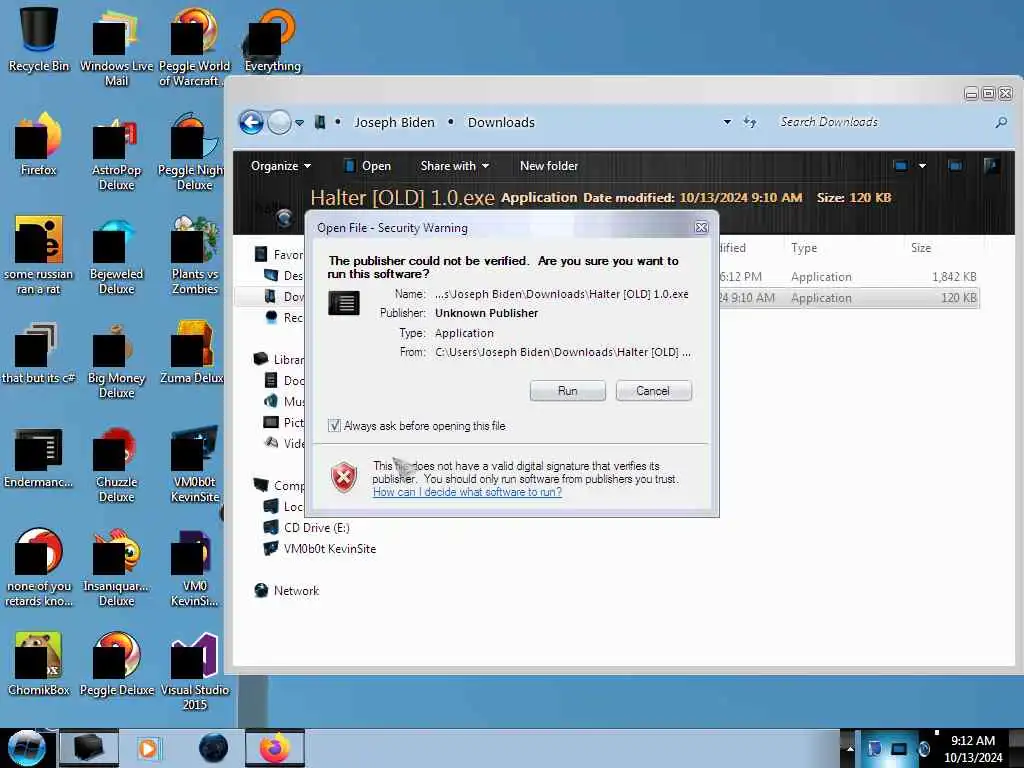Open 'How can I decide what software to run?'
Viewport: 1024px width, 768px height.
(x=467, y=492)
